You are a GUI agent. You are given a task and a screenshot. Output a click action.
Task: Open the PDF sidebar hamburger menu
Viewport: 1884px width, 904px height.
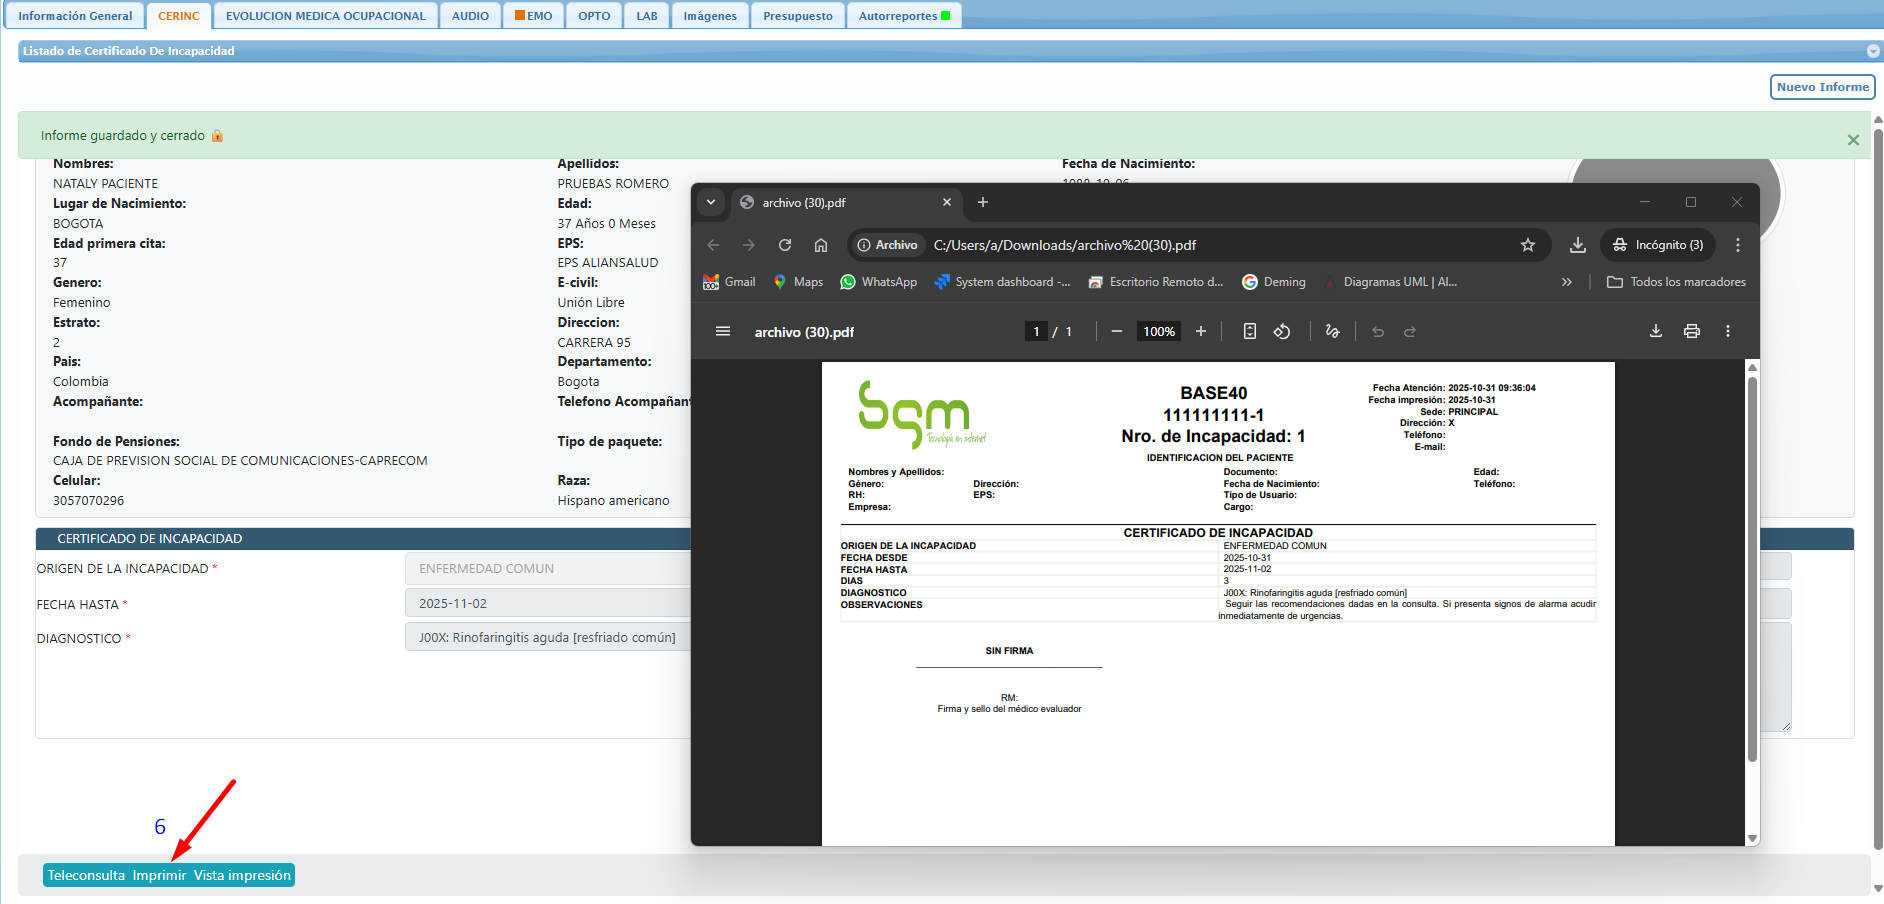(723, 332)
